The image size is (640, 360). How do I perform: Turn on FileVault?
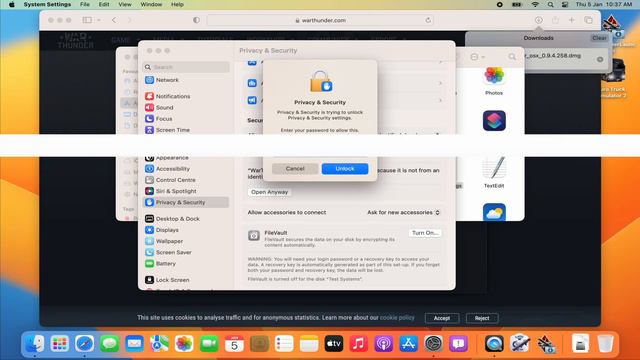coord(424,233)
